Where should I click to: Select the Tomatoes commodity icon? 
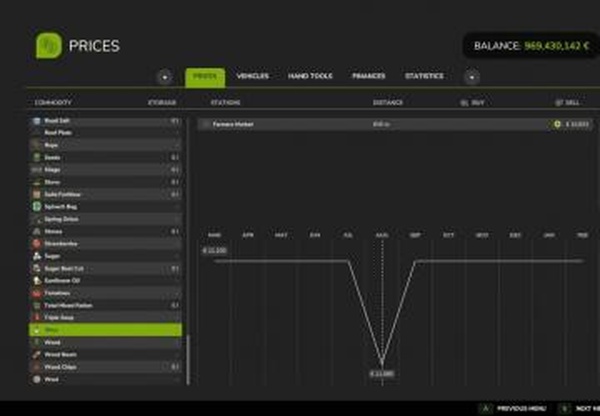point(37,293)
